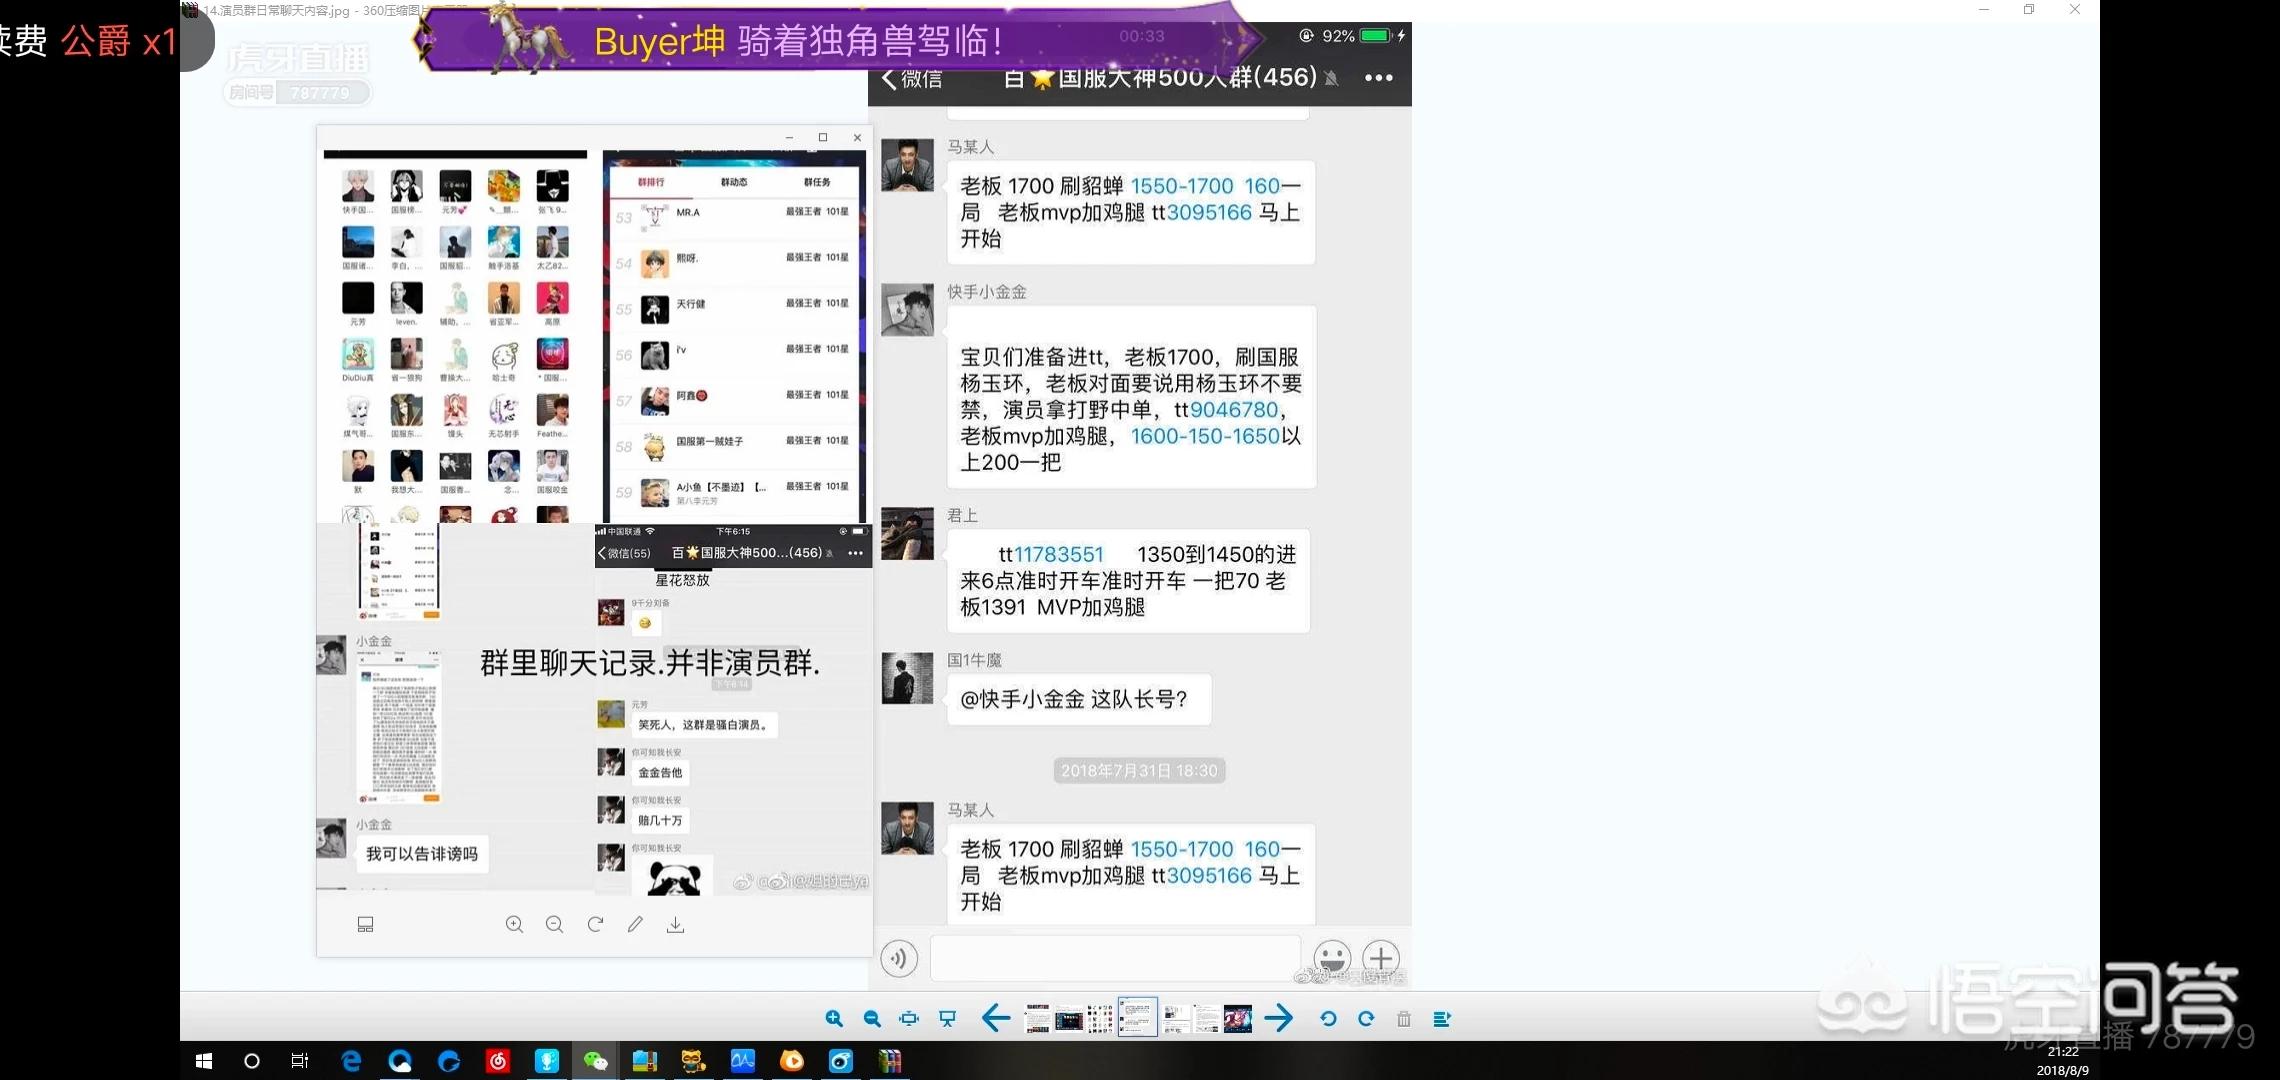
Task: Open the viewer's more options menu icon
Action: tap(1441, 1019)
